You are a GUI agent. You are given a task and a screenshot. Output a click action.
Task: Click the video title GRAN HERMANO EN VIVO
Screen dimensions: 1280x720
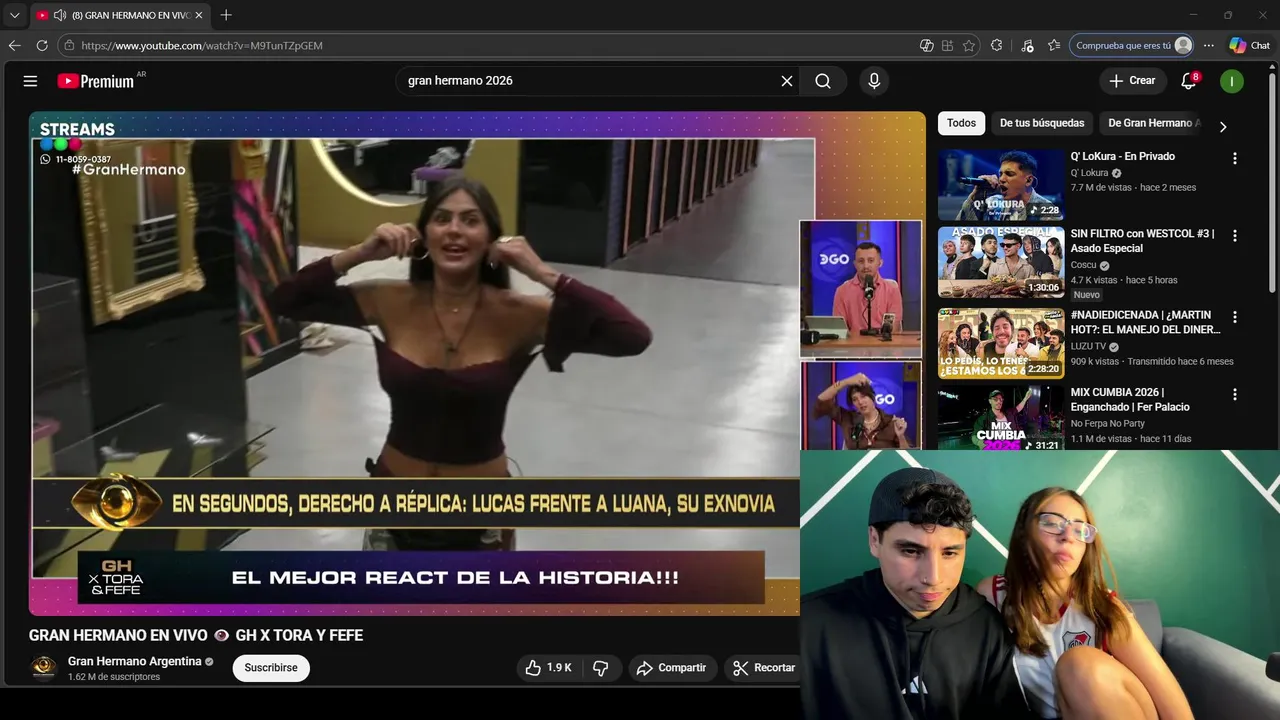[x=196, y=635]
